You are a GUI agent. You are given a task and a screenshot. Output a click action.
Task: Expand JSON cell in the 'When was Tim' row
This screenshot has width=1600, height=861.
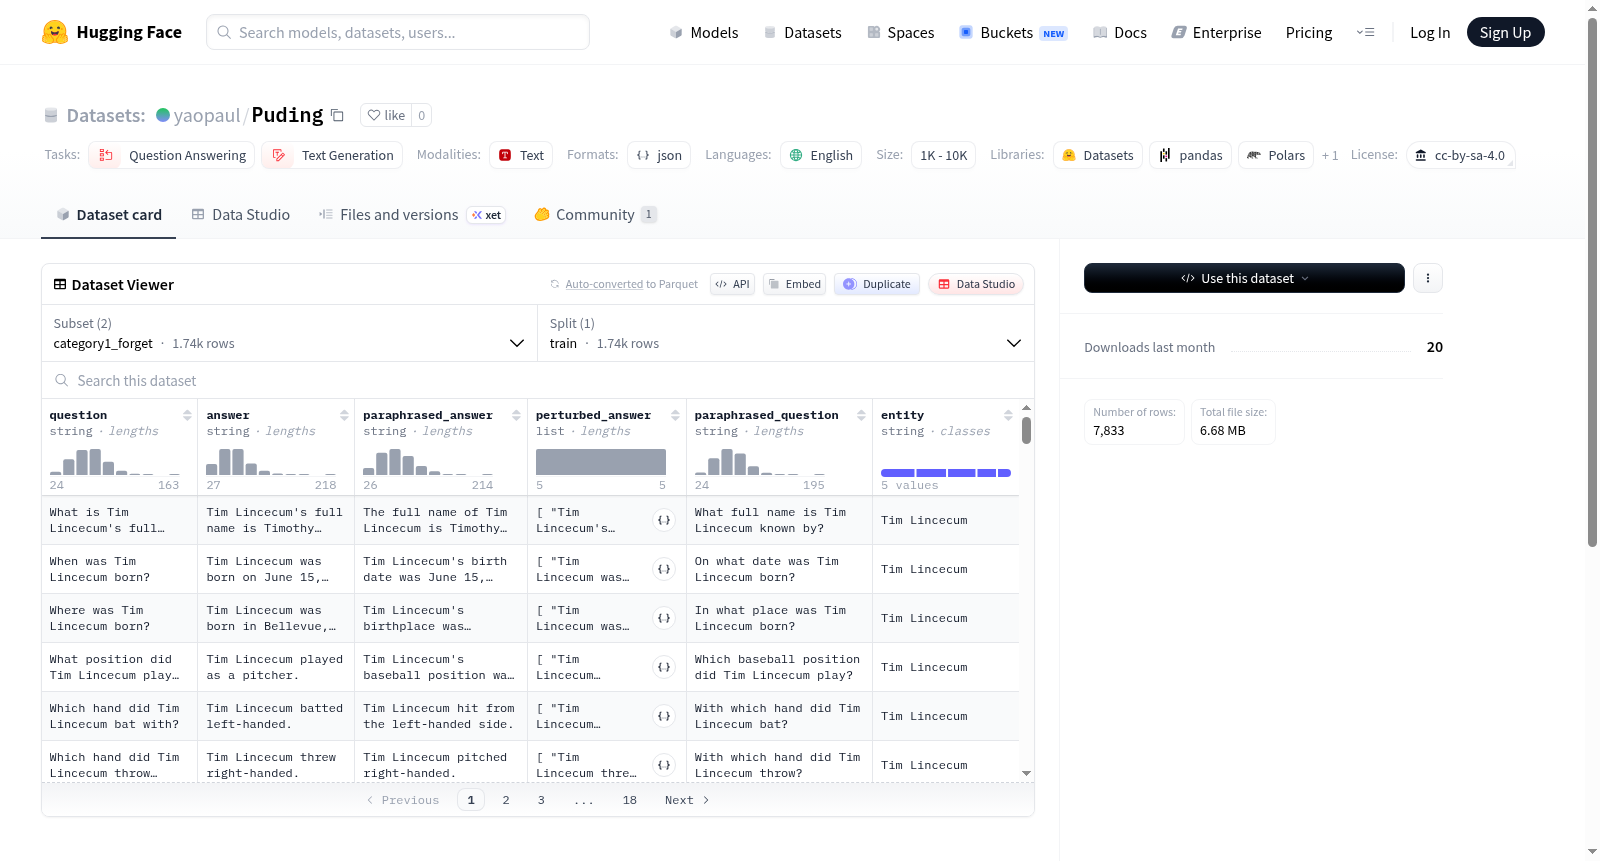tap(664, 569)
